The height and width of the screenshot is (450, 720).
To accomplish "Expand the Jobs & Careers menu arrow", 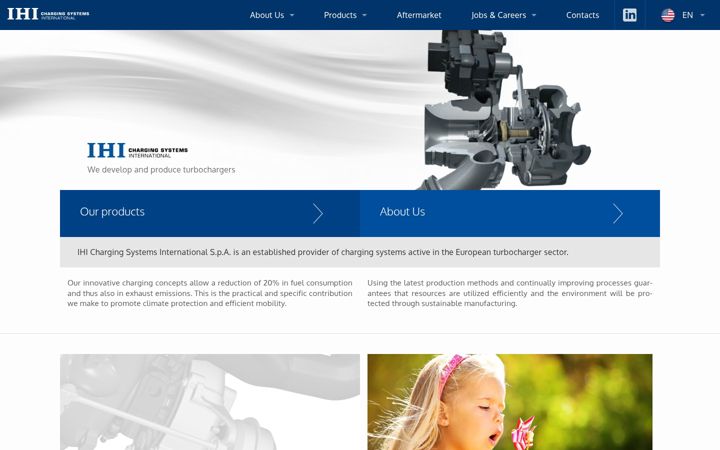I will [534, 15].
